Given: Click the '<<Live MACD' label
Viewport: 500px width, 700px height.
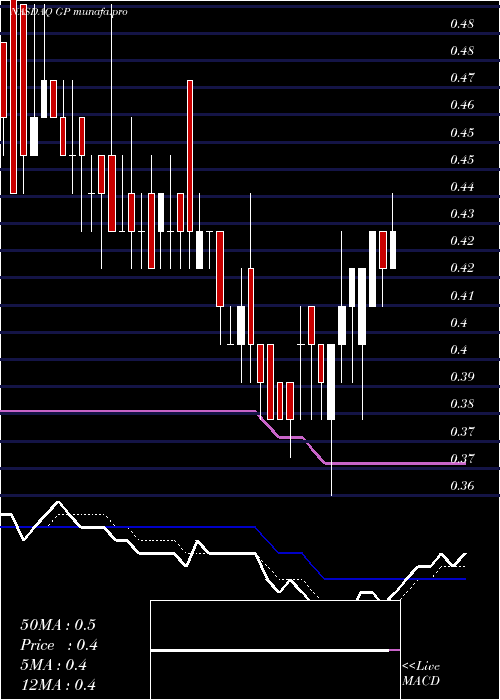Looking at the screenshot, I should (421, 674).
